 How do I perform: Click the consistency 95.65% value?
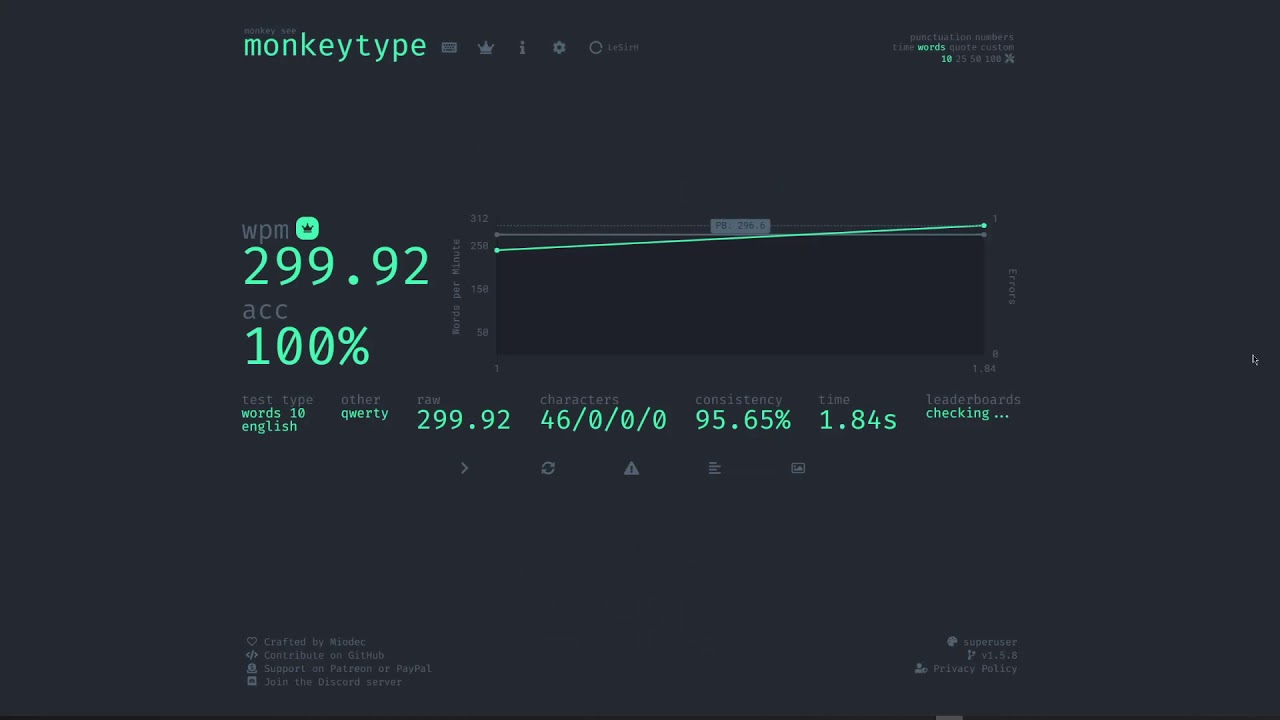[743, 420]
